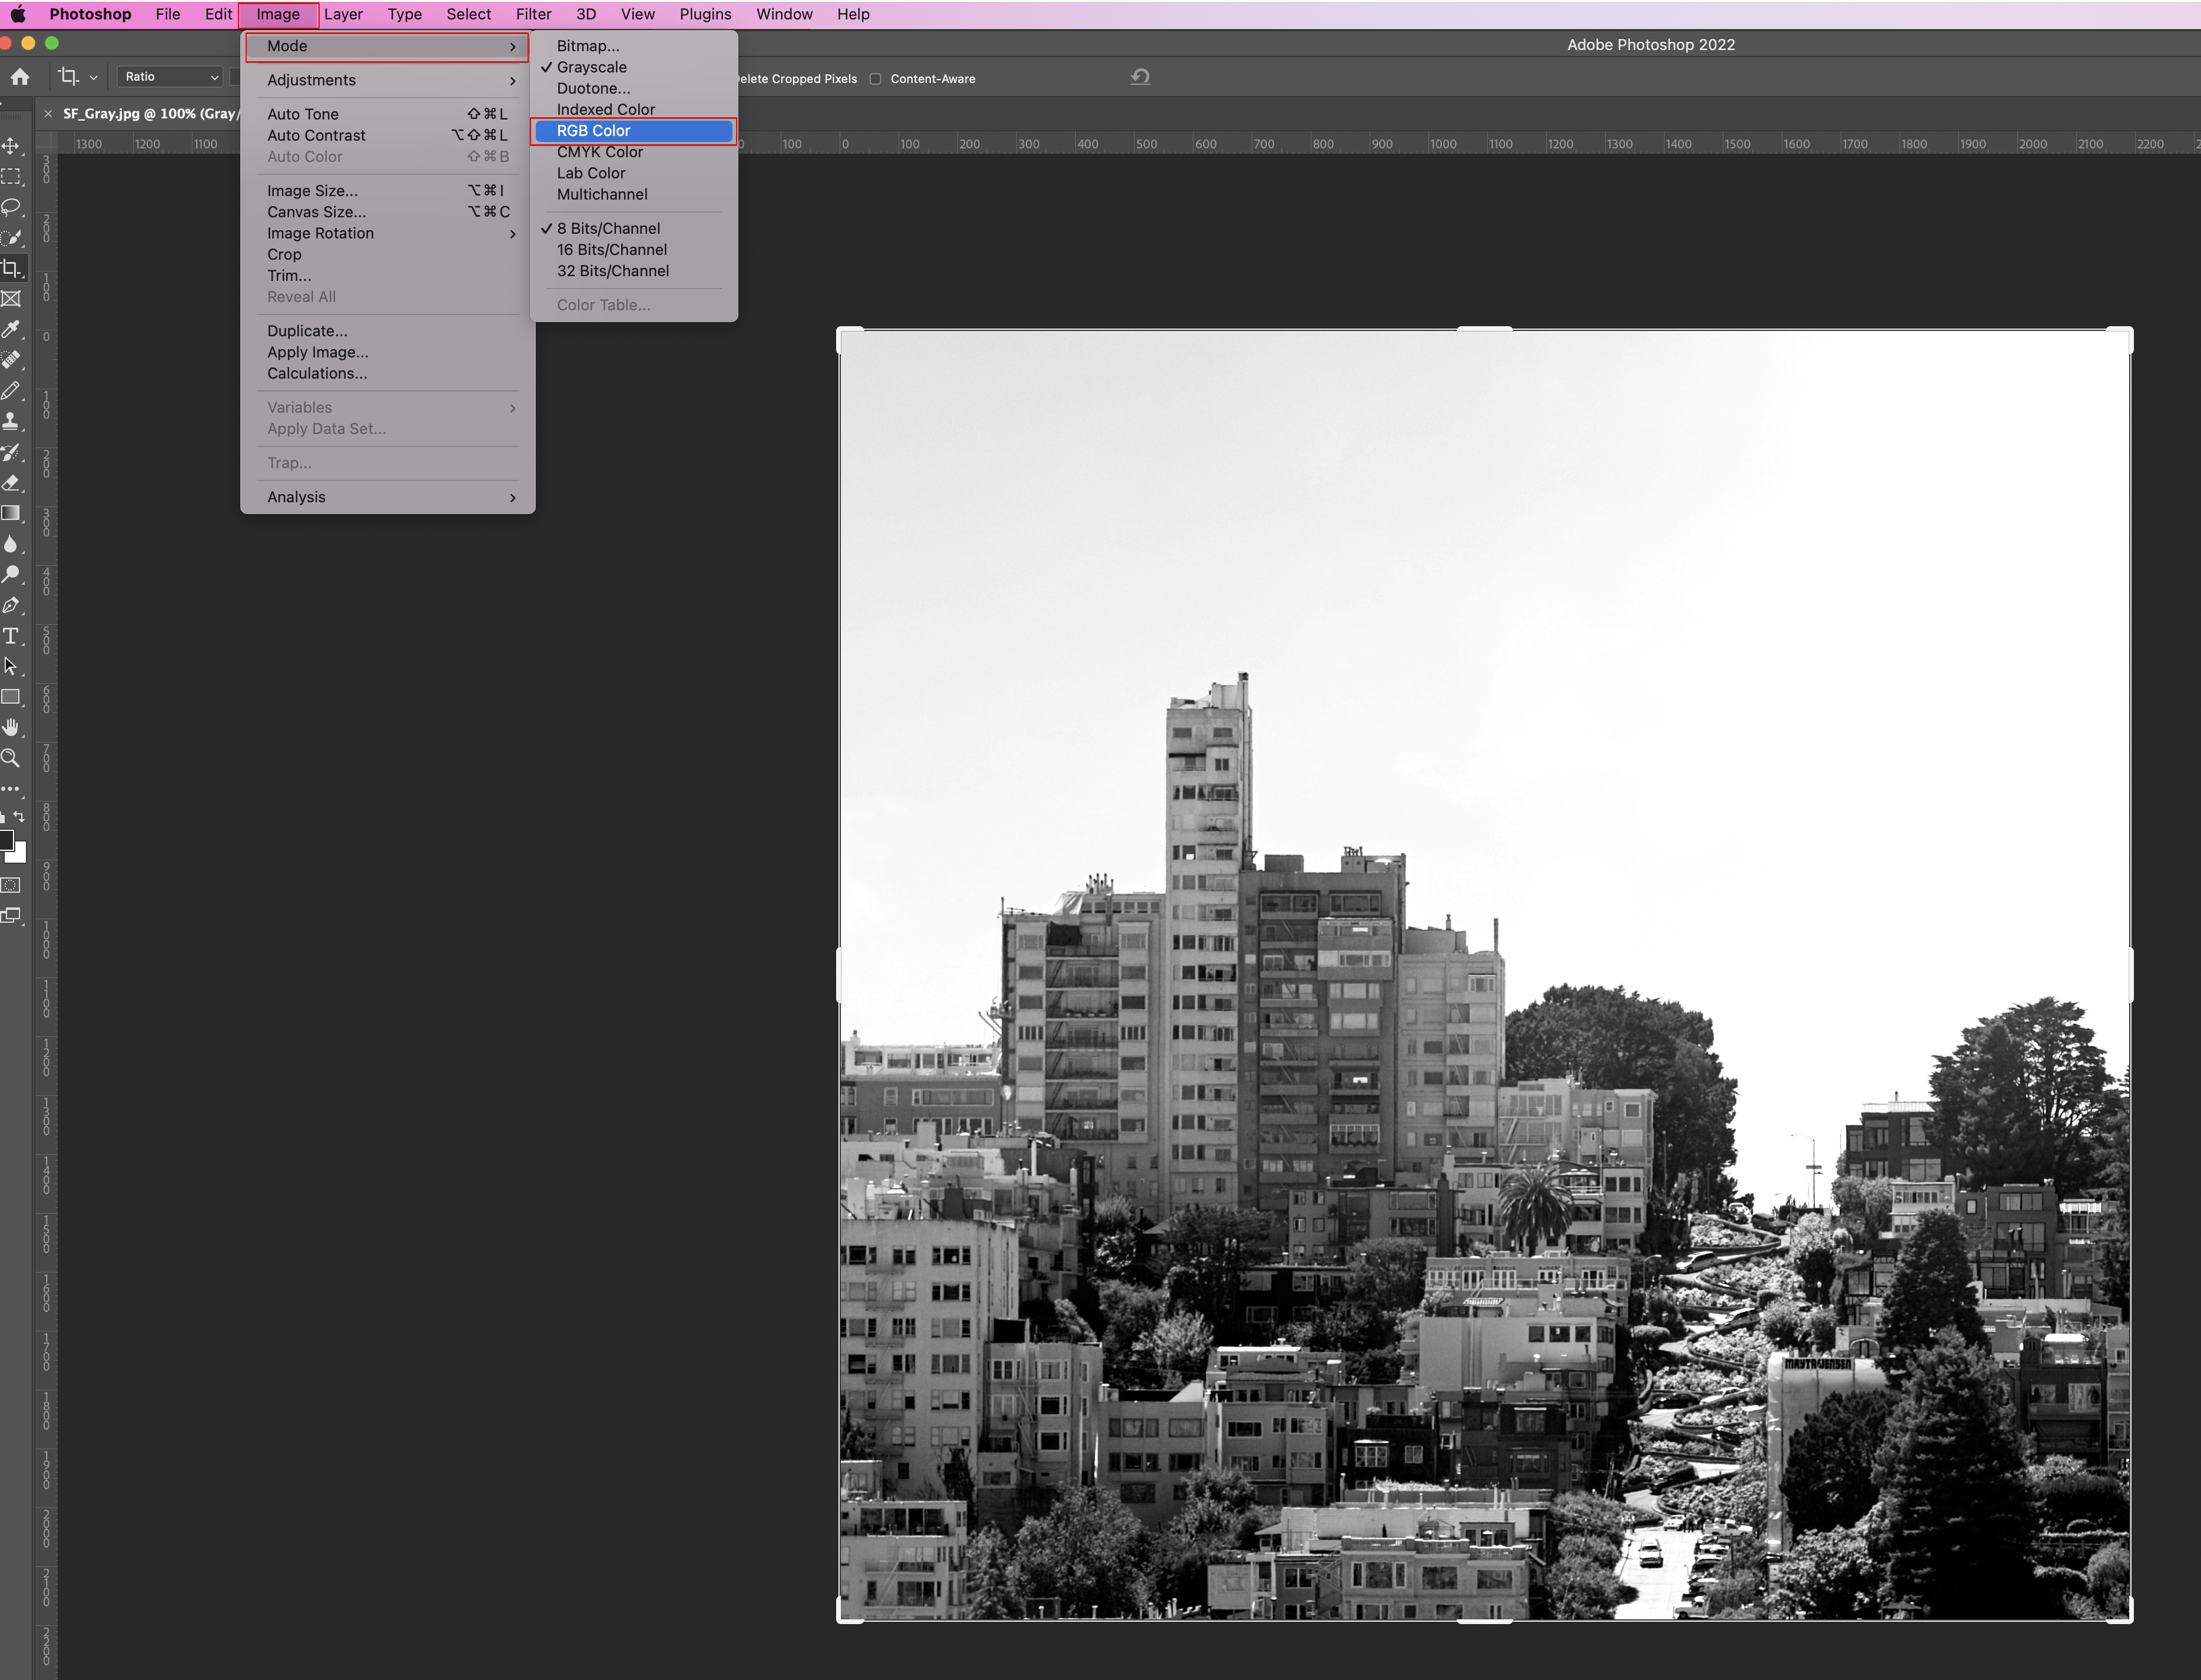Click the foreground color swatch
Viewport: 2201px width, 1680px height.
coord(6,840)
